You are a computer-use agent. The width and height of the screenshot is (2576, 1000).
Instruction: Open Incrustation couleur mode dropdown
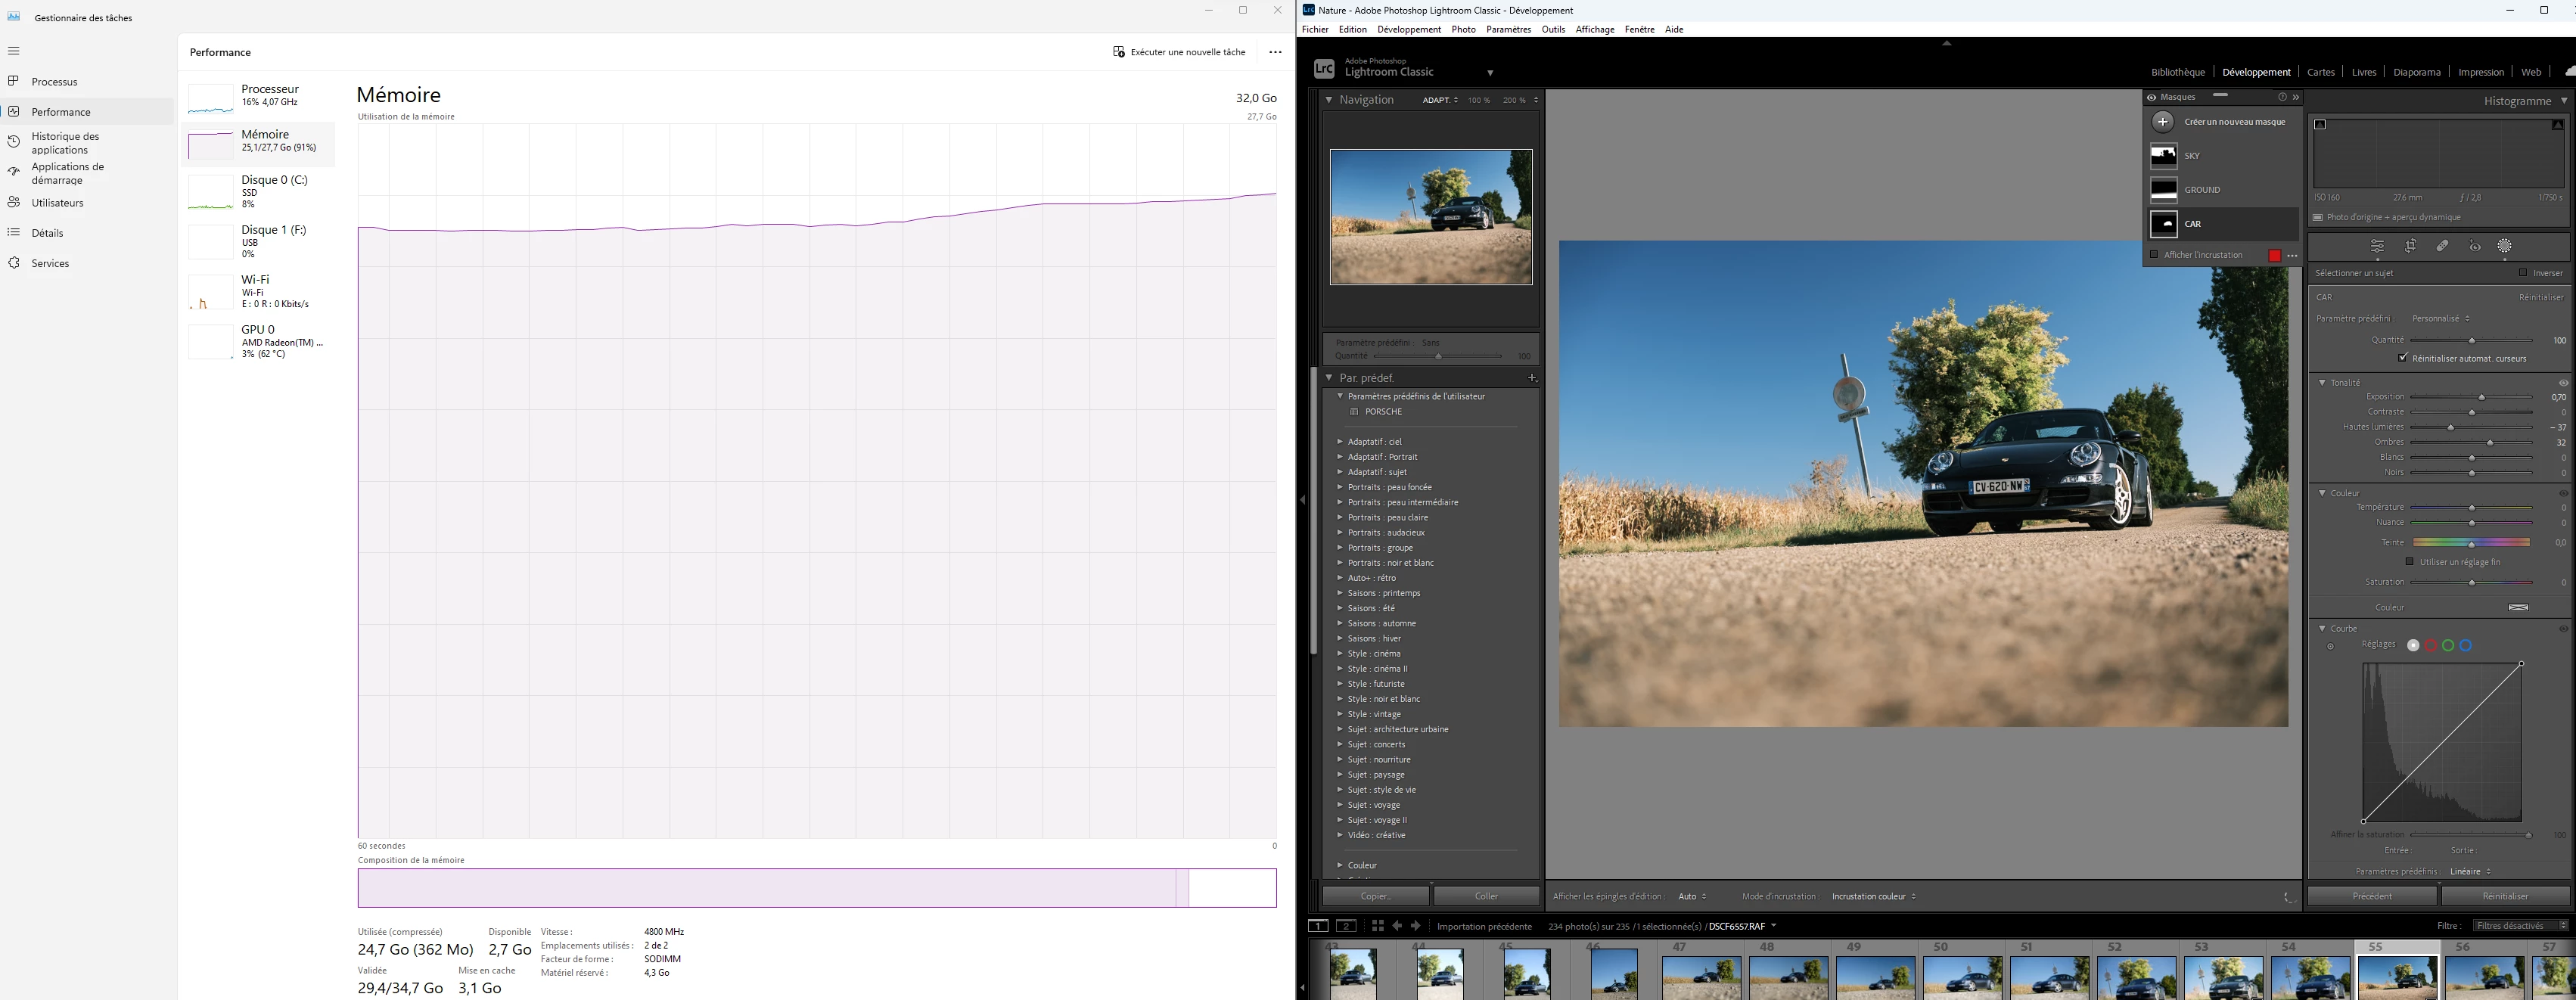[x=1873, y=896]
